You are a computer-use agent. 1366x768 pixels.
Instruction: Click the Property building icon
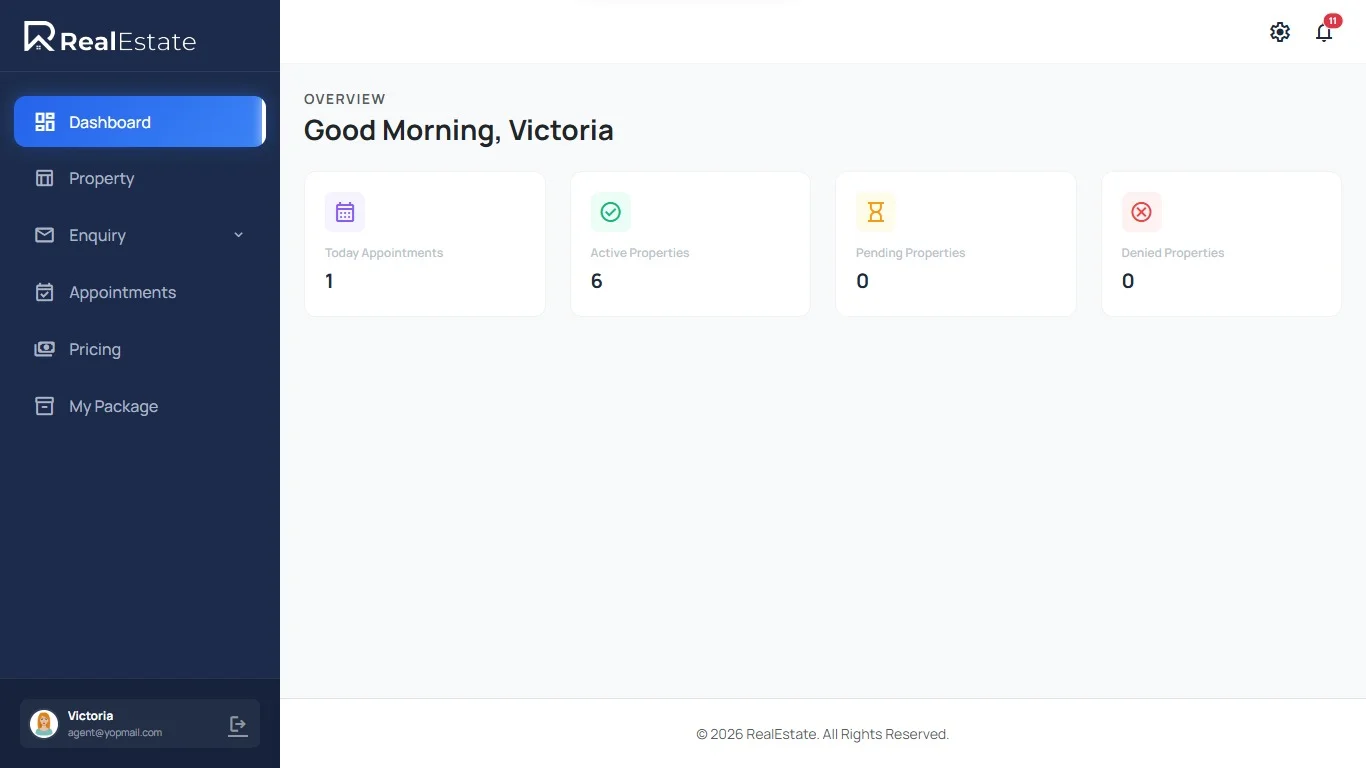coord(44,178)
